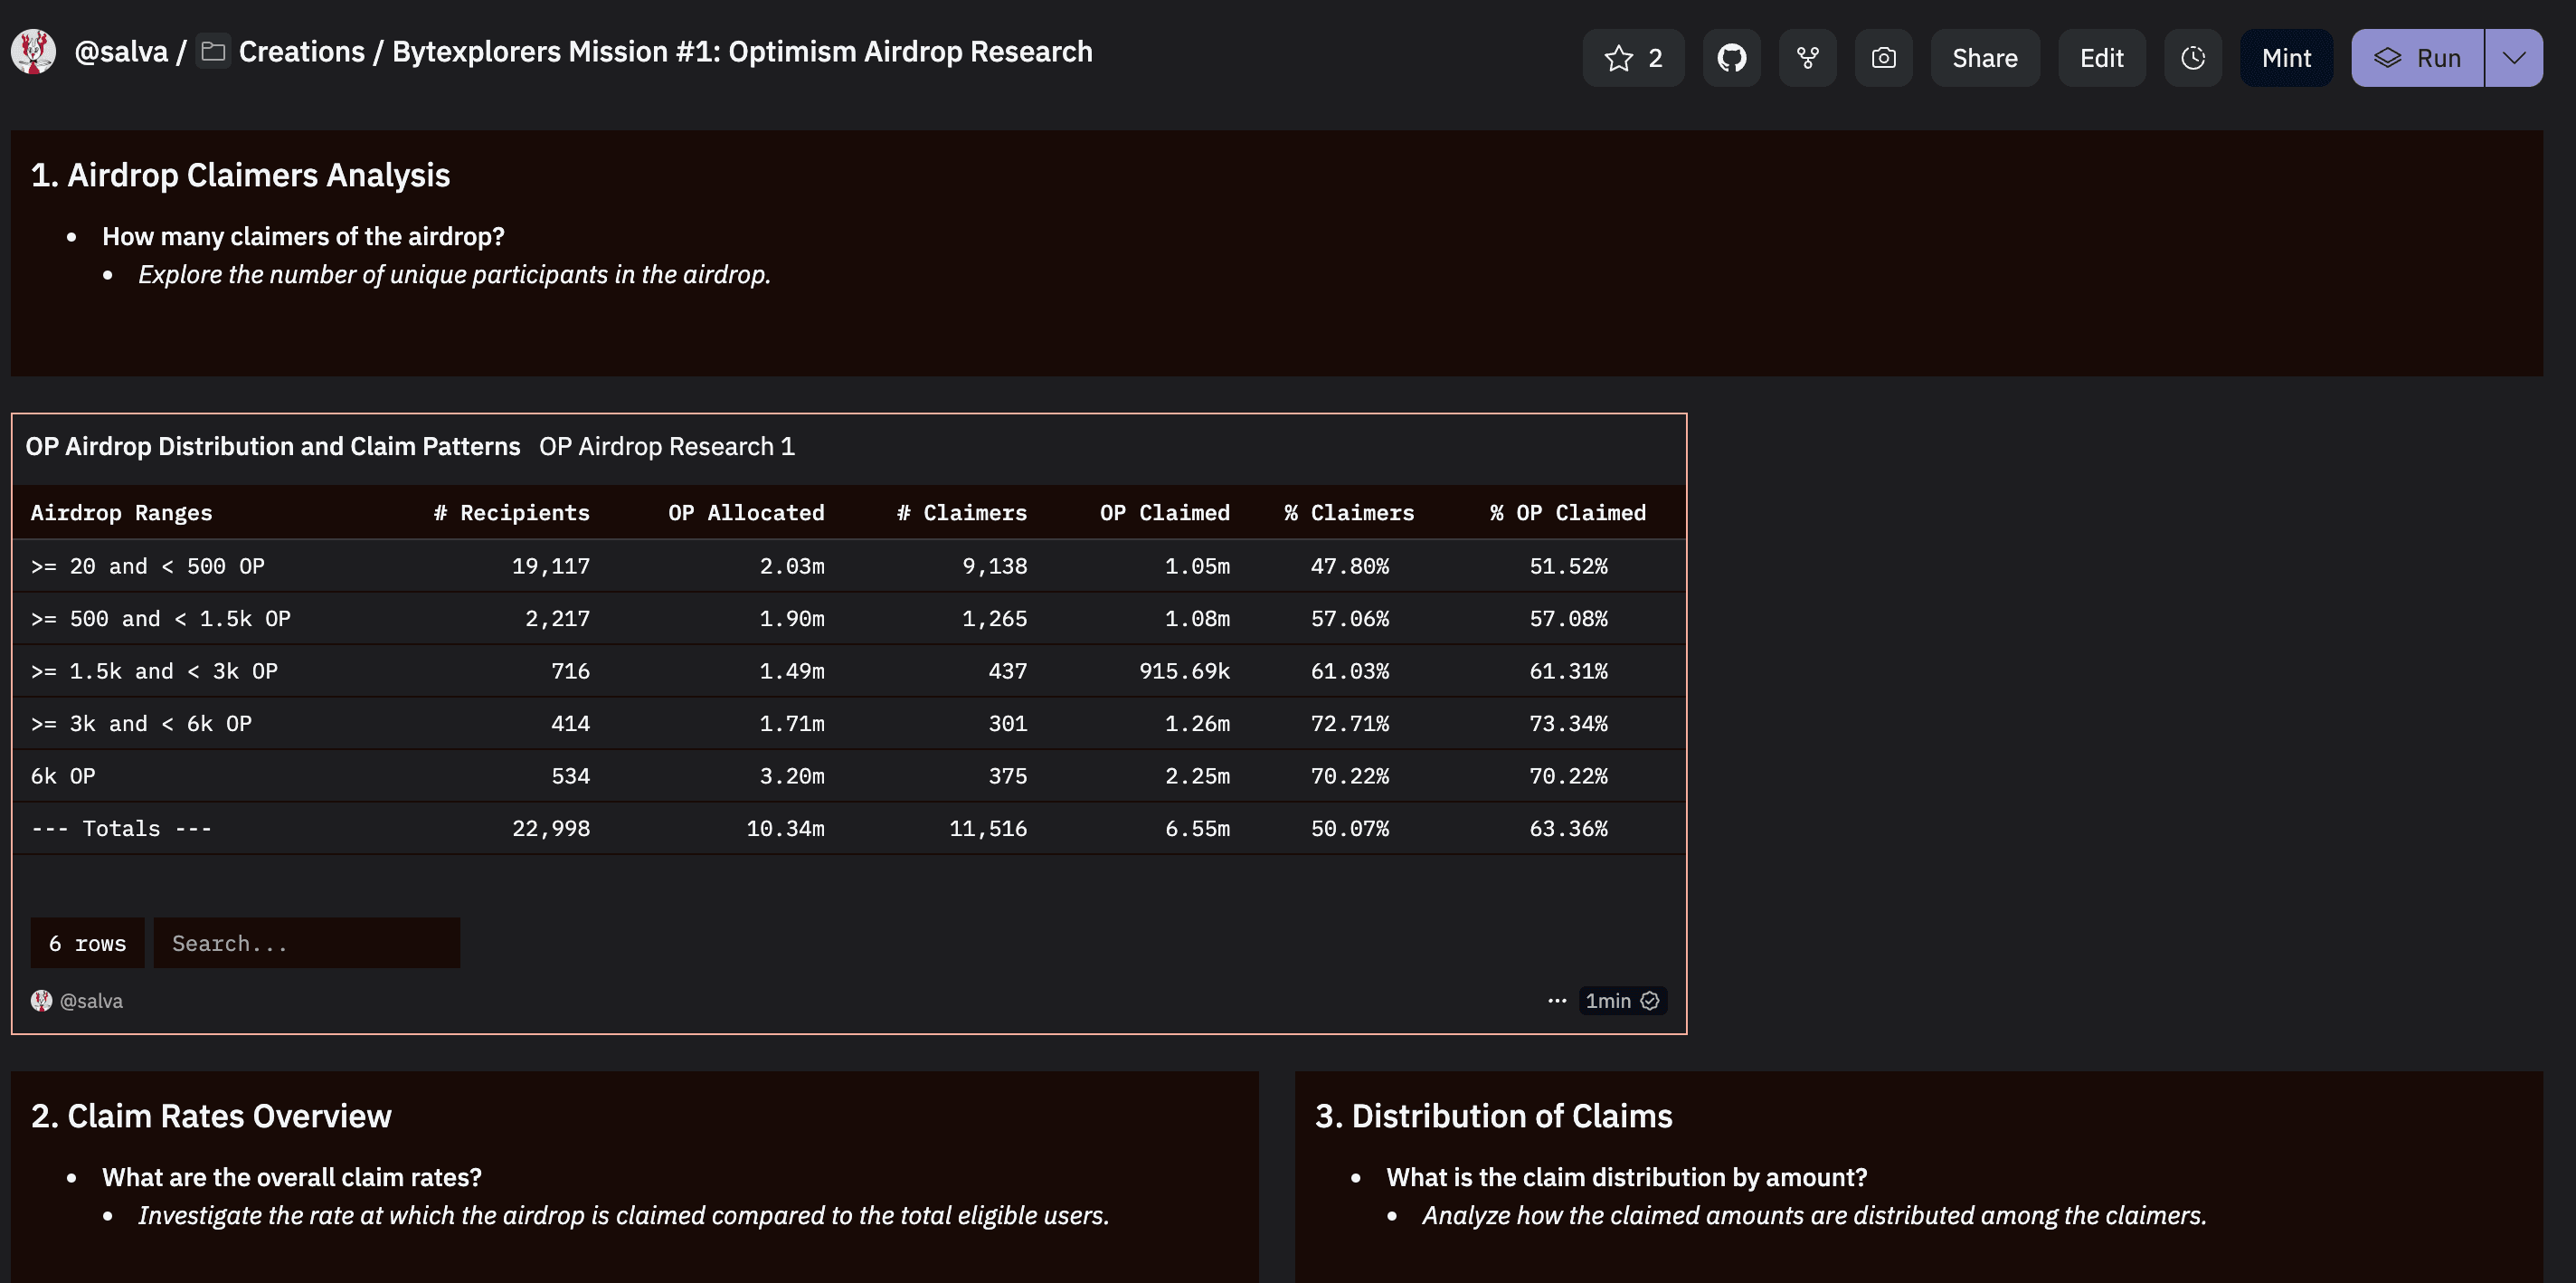Screen dimensions: 2576x1283
Task: Focus the table Search field
Action: [307, 942]
